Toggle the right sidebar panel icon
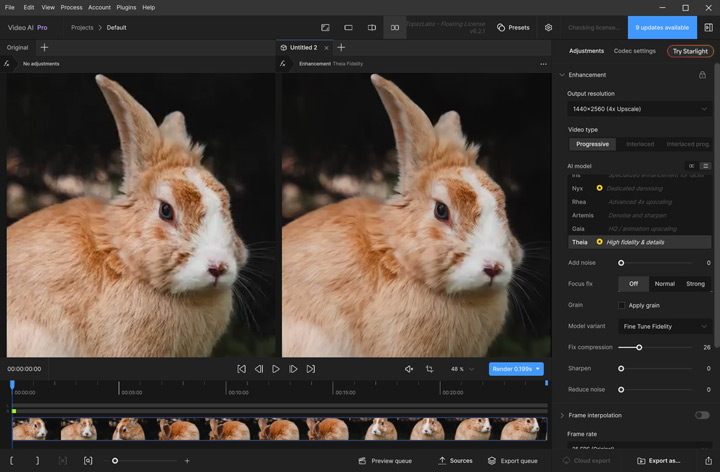 [x=709, y=28]
